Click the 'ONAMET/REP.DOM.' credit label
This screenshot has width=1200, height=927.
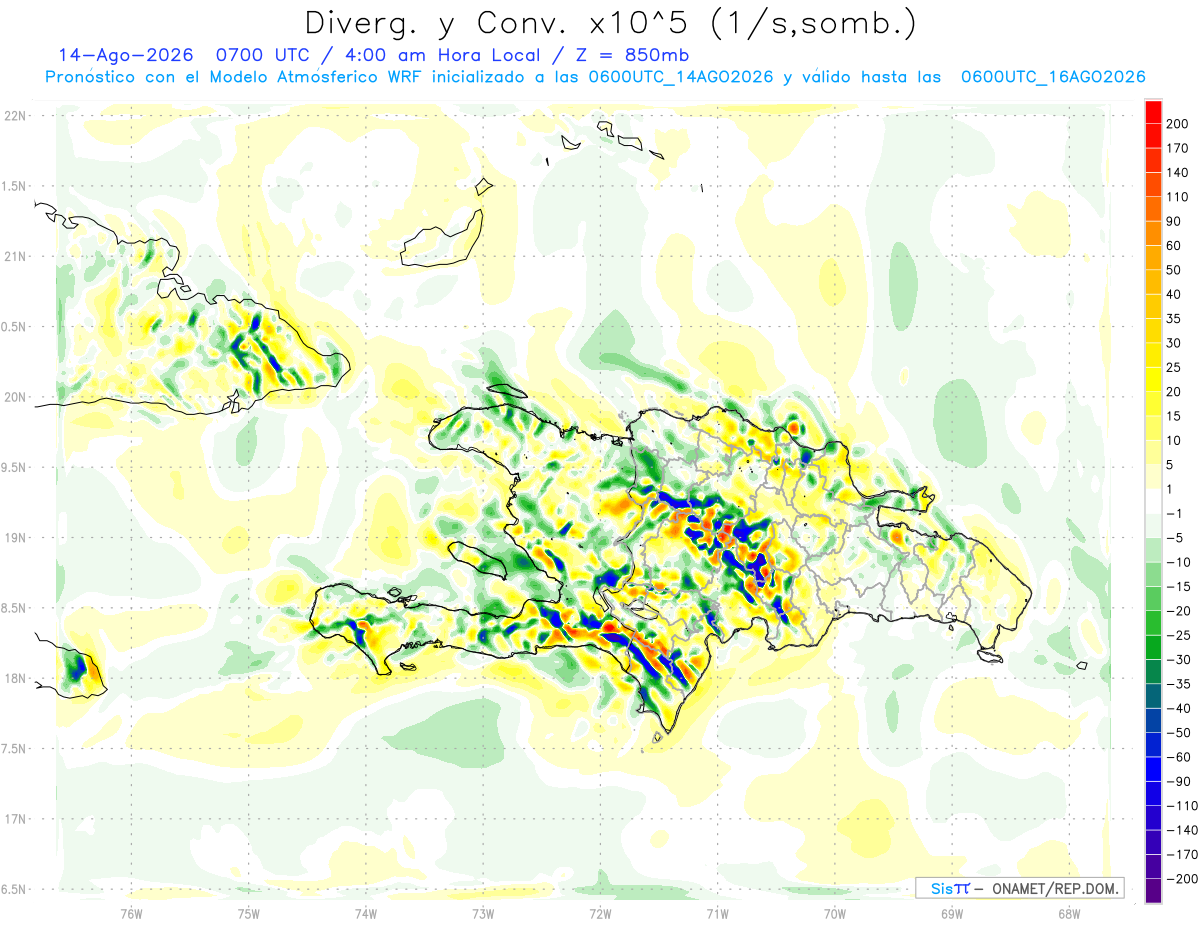(1054, 888)
